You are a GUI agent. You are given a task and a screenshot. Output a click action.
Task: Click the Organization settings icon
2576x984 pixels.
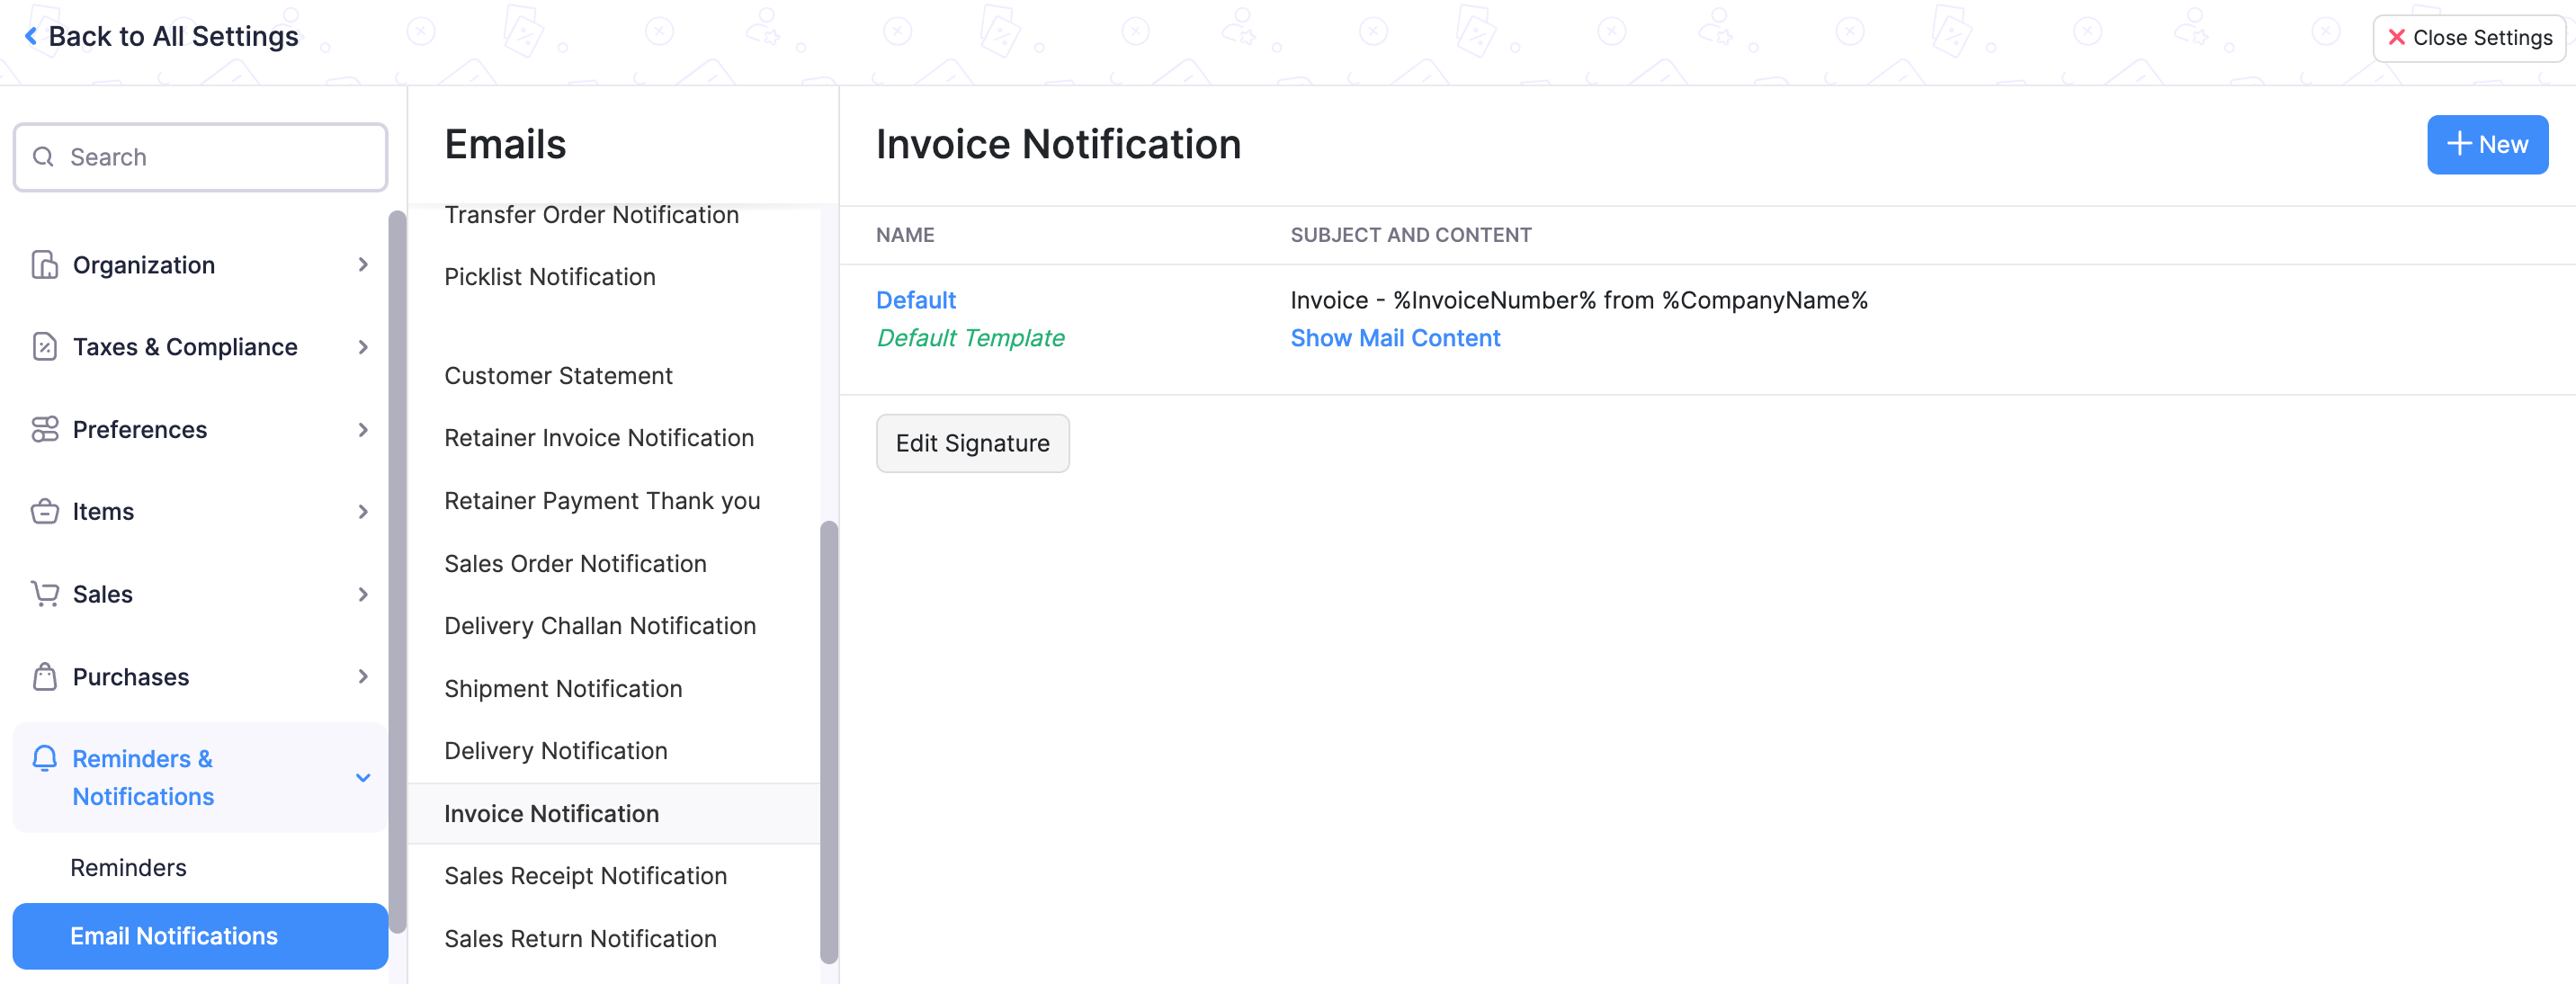click(44, 263)
